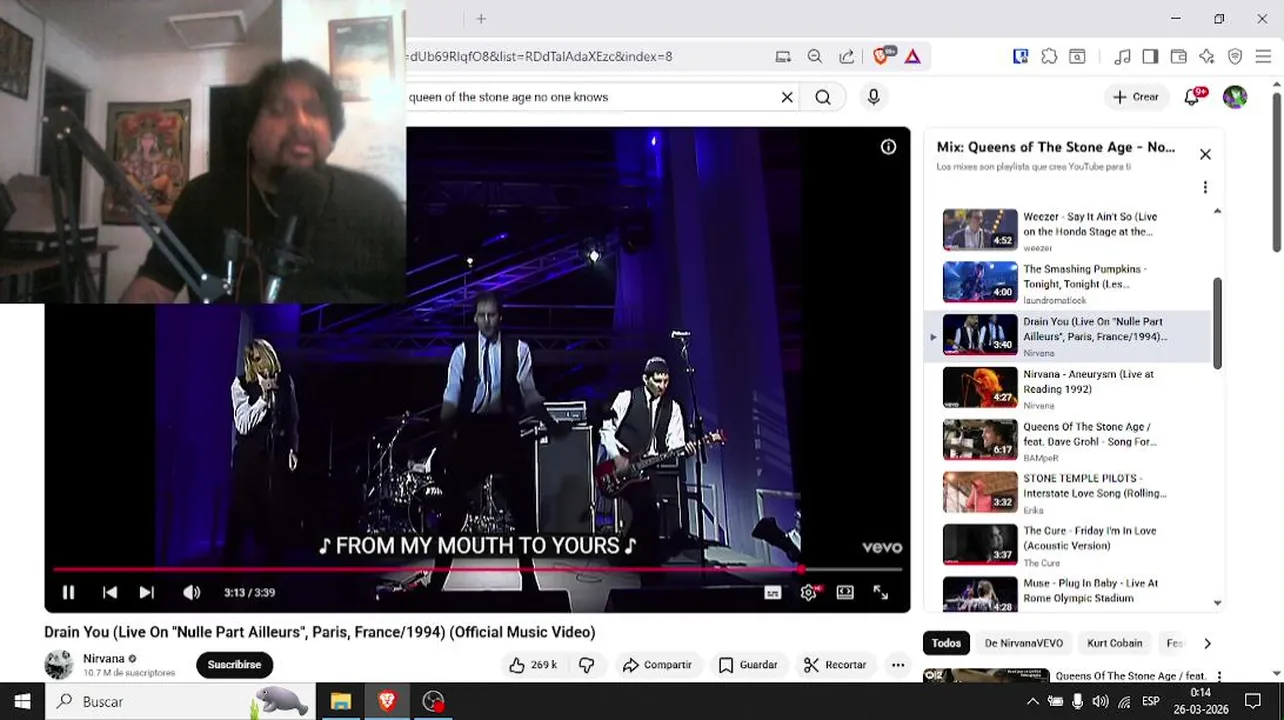Clear the YouTube search box
The width and height of the screenshot is (1284, 720).
(x=787, y=97)
